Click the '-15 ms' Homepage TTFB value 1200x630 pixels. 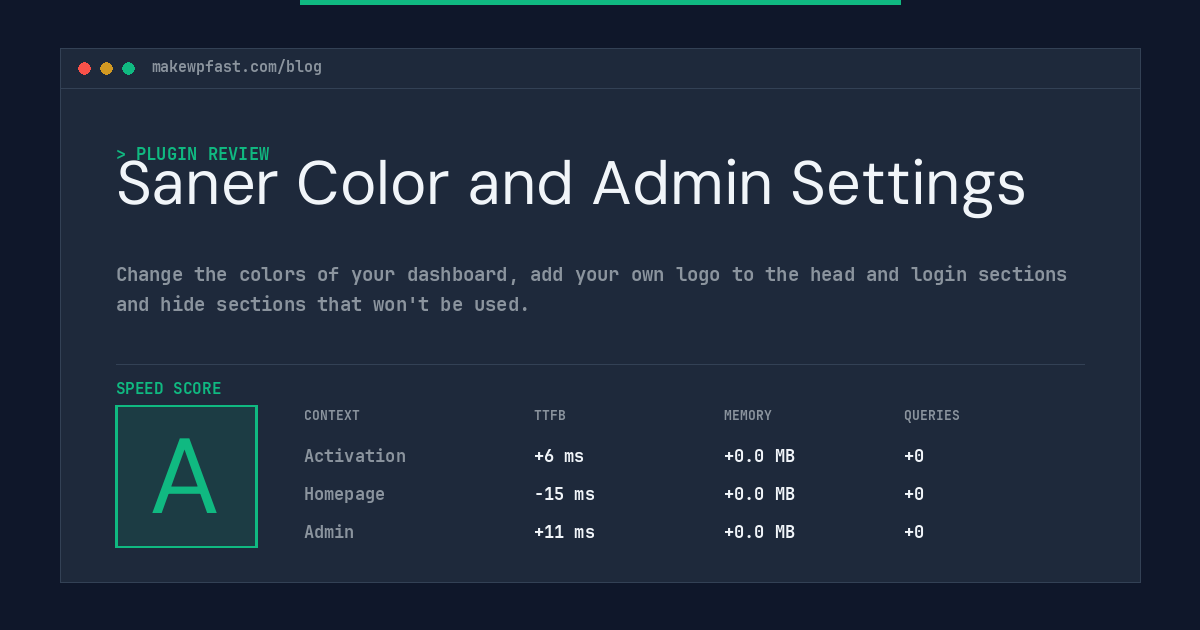click(x=564, y=494)
